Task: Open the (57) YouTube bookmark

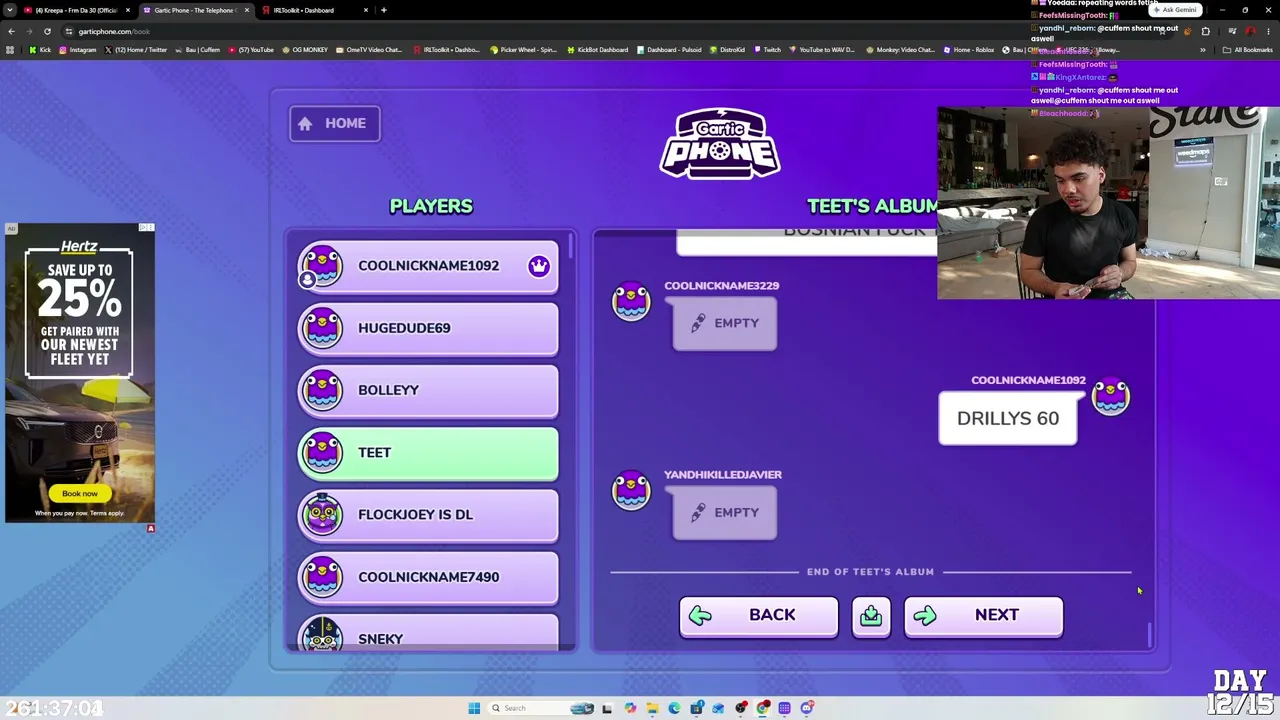Action: pos(251,50)
